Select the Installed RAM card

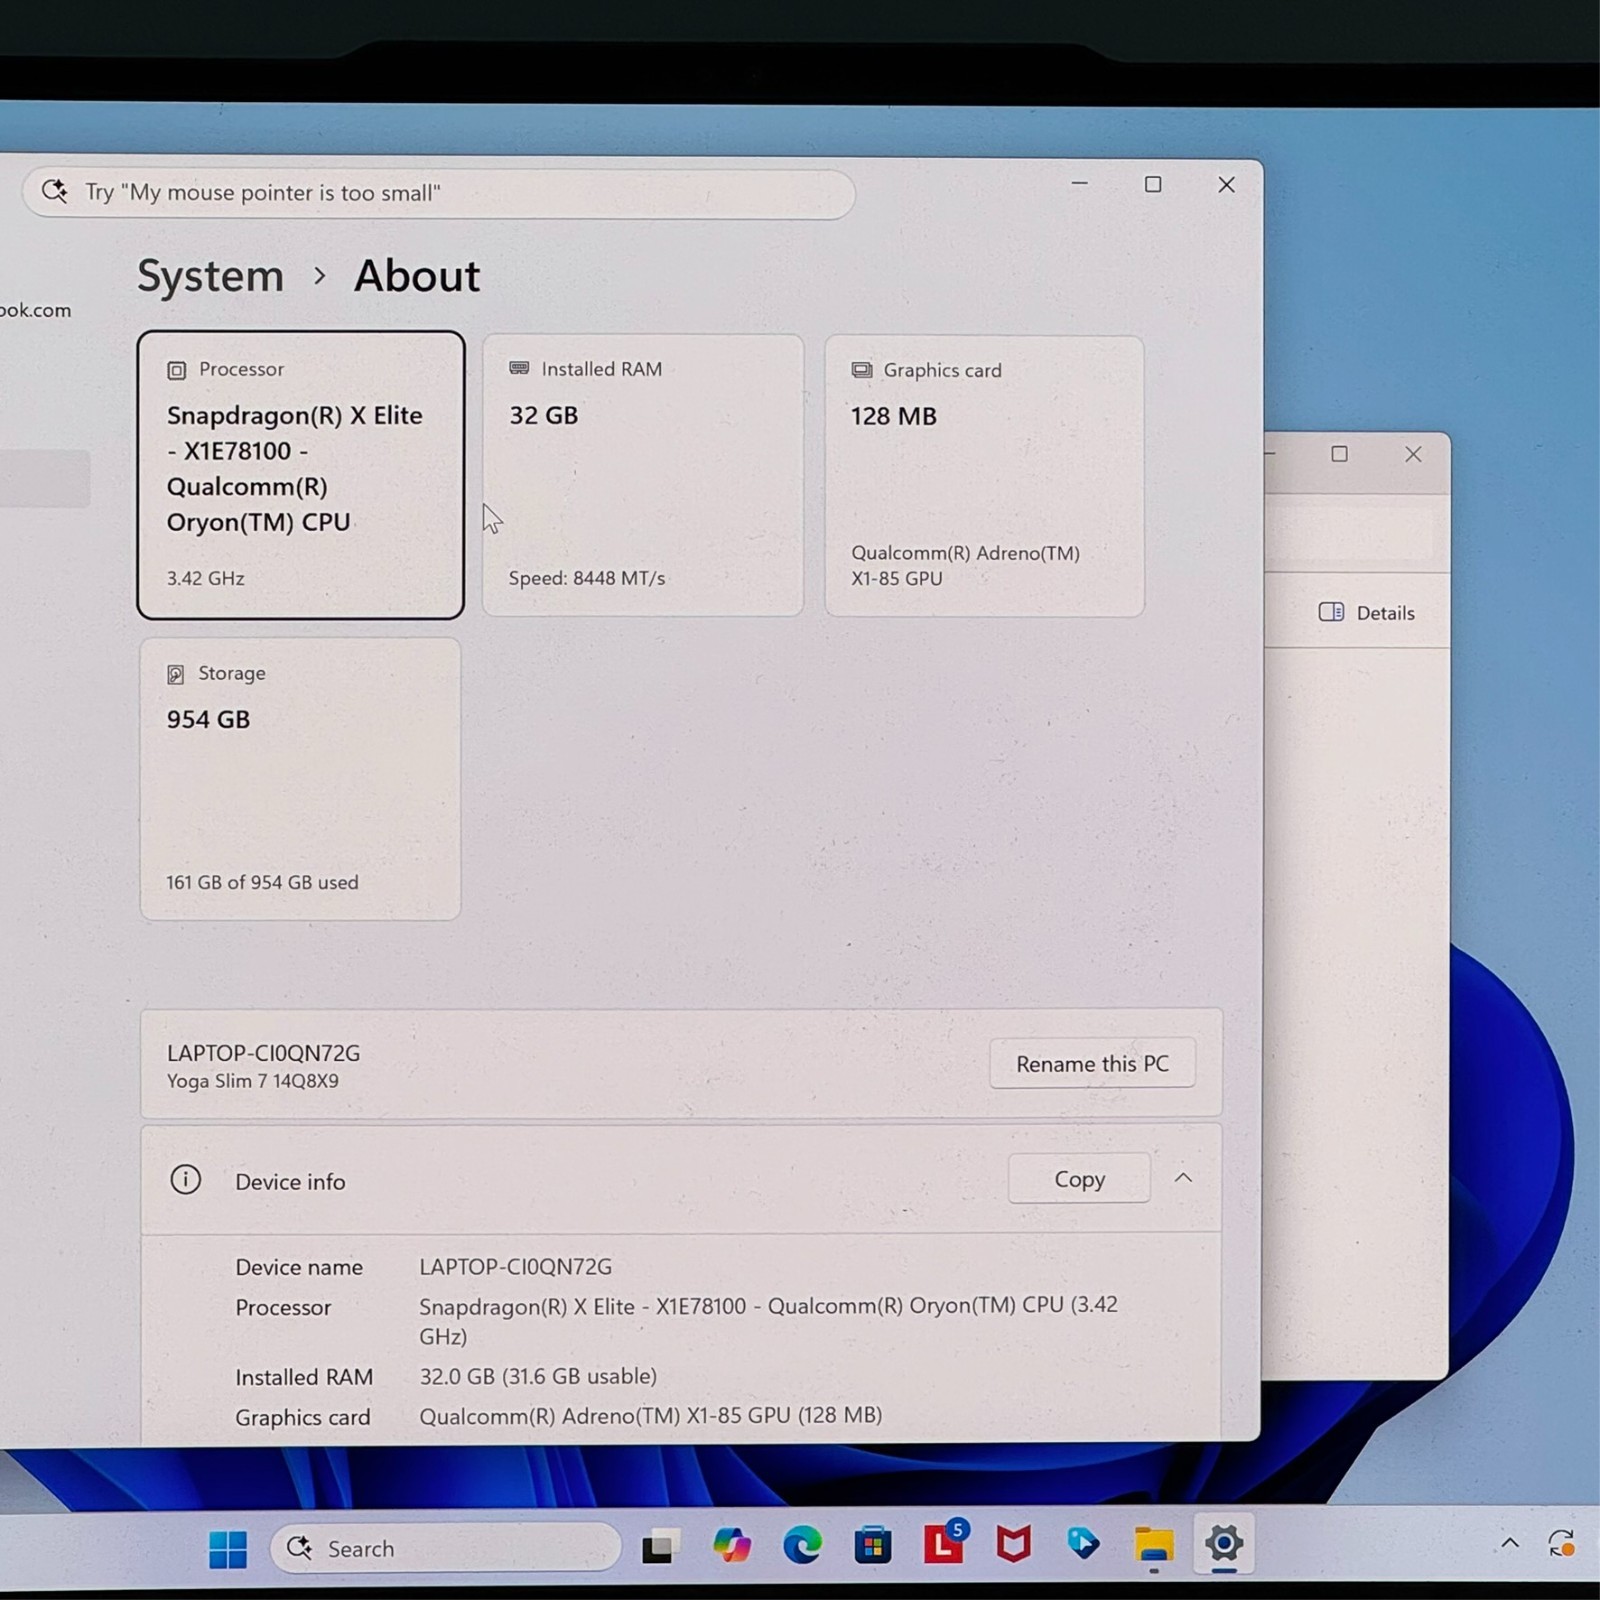[643, 475]
